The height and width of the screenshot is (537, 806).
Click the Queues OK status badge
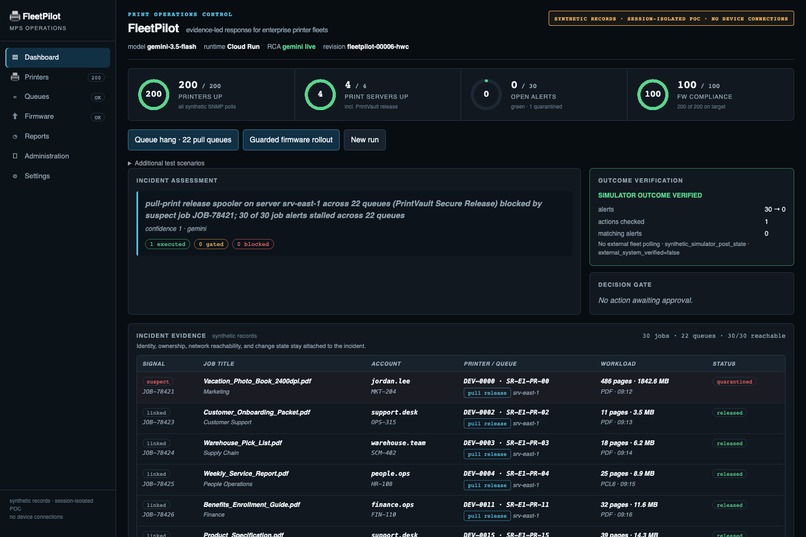(98, 97)
